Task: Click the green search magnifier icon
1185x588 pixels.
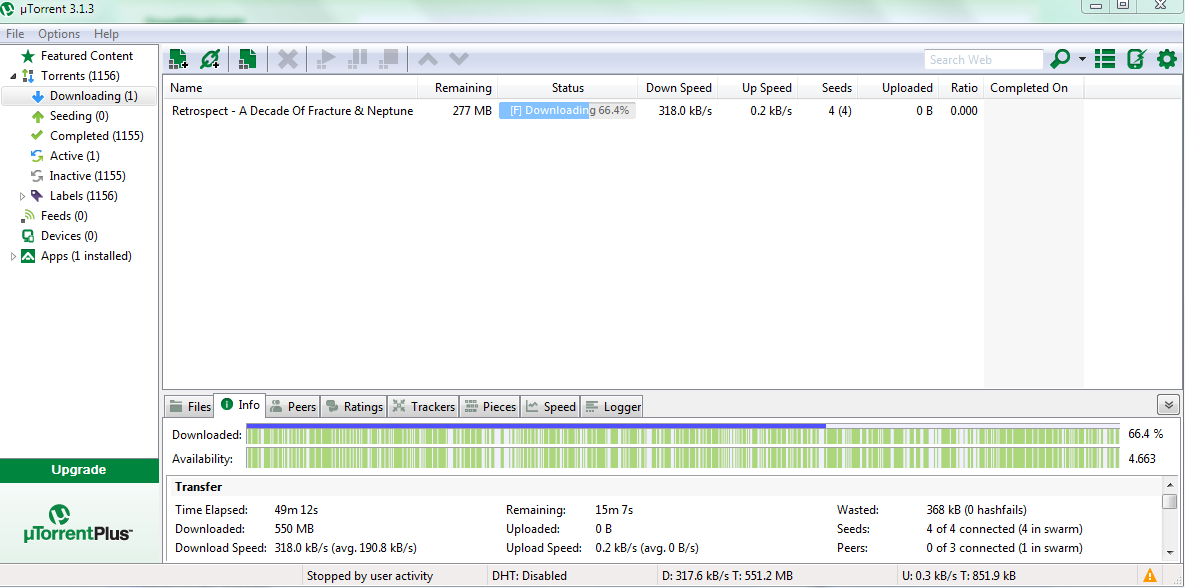Action: click(1061, 59)
